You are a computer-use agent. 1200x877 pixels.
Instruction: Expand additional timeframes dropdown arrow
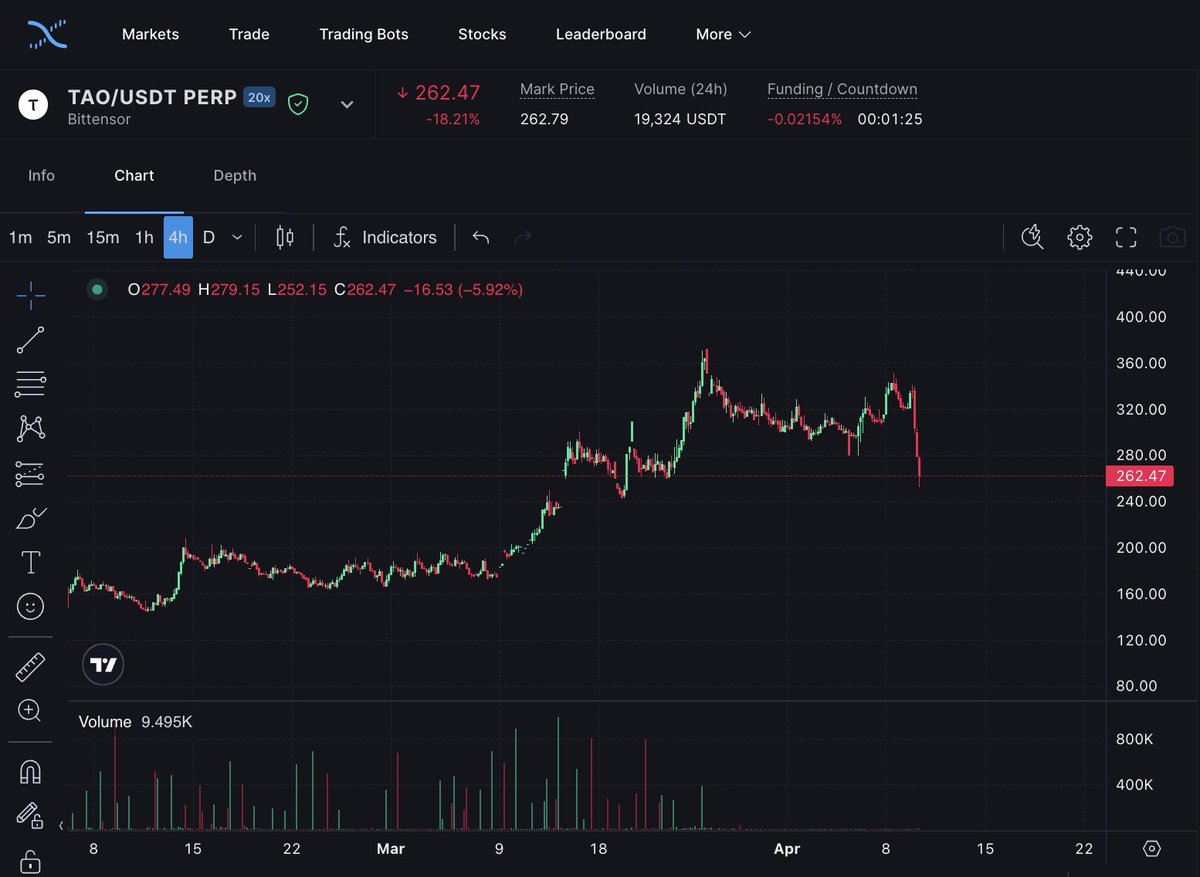[x=237, y=237]
